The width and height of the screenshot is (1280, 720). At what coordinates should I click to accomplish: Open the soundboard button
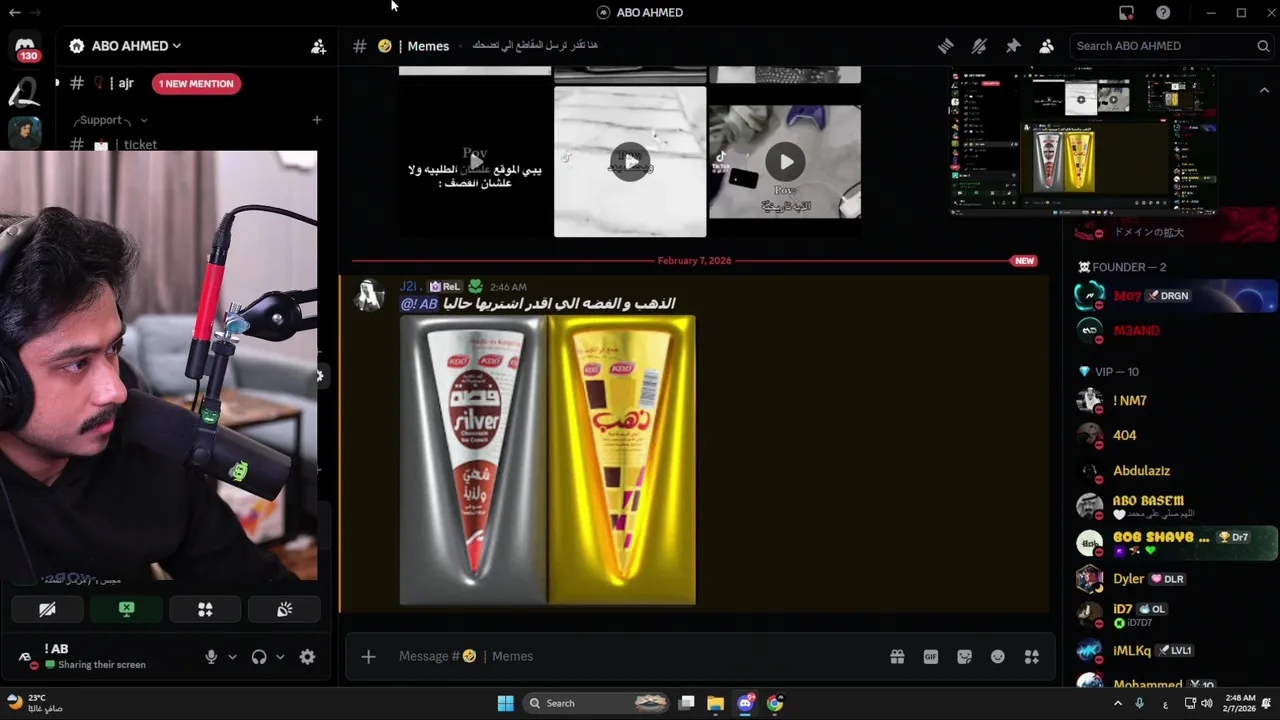tap(284, 609)
